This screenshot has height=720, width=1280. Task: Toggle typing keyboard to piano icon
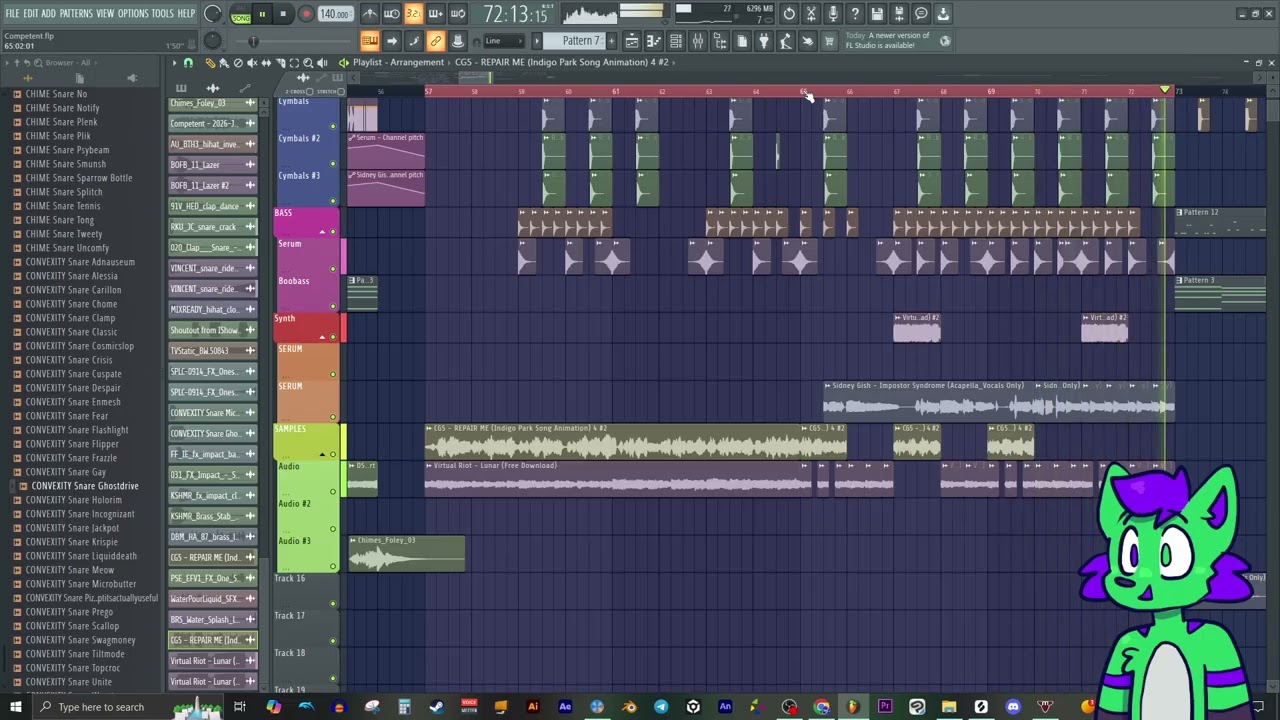[x=369, y=41]
